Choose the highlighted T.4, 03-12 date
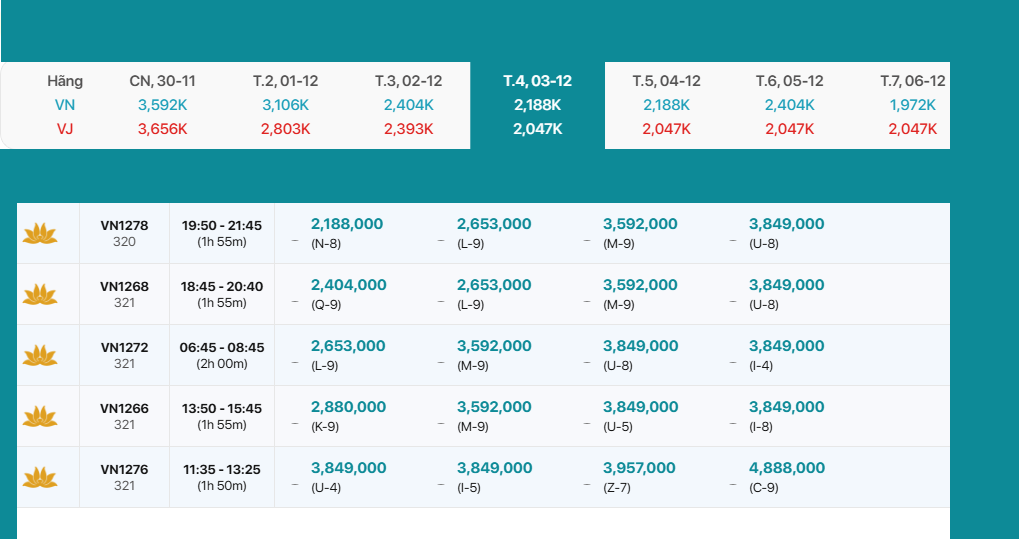The height and width of the screenshot is (539, 1019). (537, 81)
